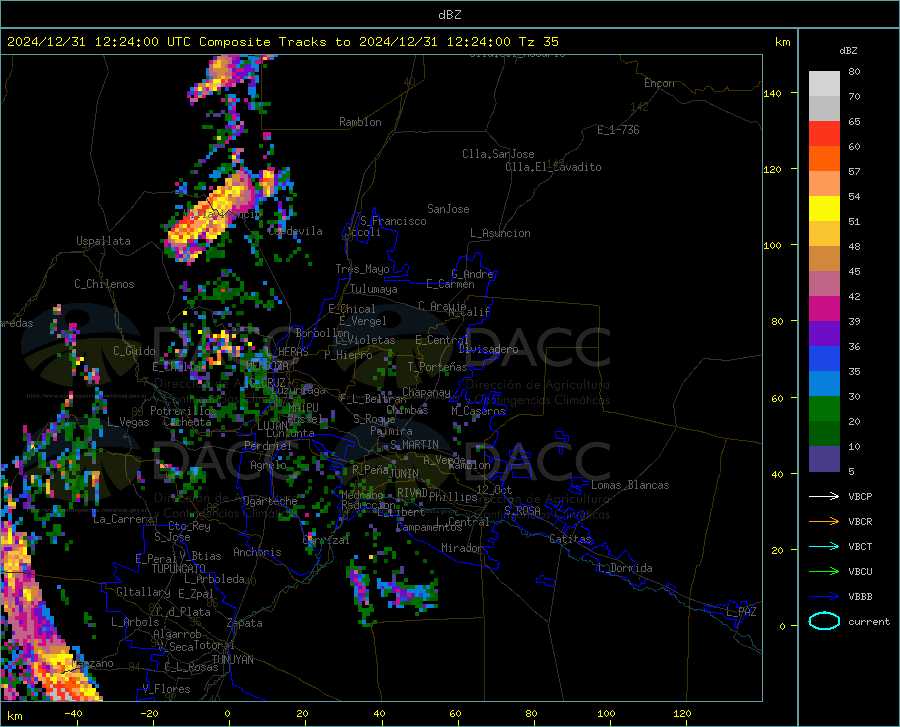Click the 'Tulumaya' map label

pos(374,289)
